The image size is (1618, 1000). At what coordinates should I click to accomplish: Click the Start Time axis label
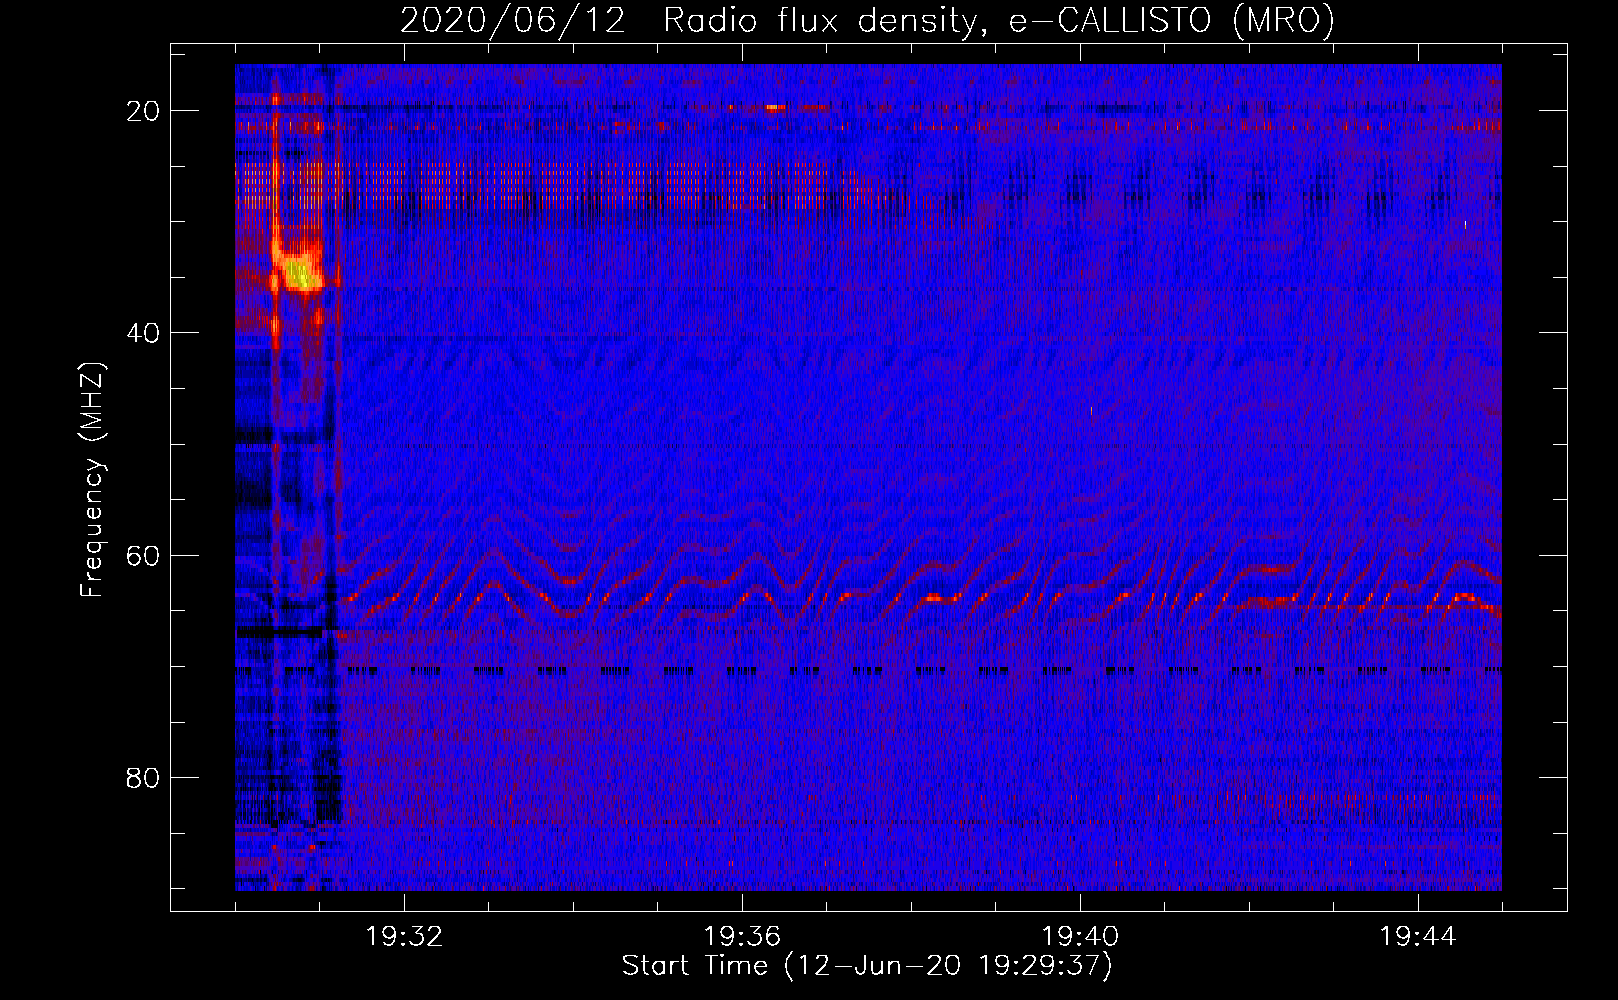[867, 966]
